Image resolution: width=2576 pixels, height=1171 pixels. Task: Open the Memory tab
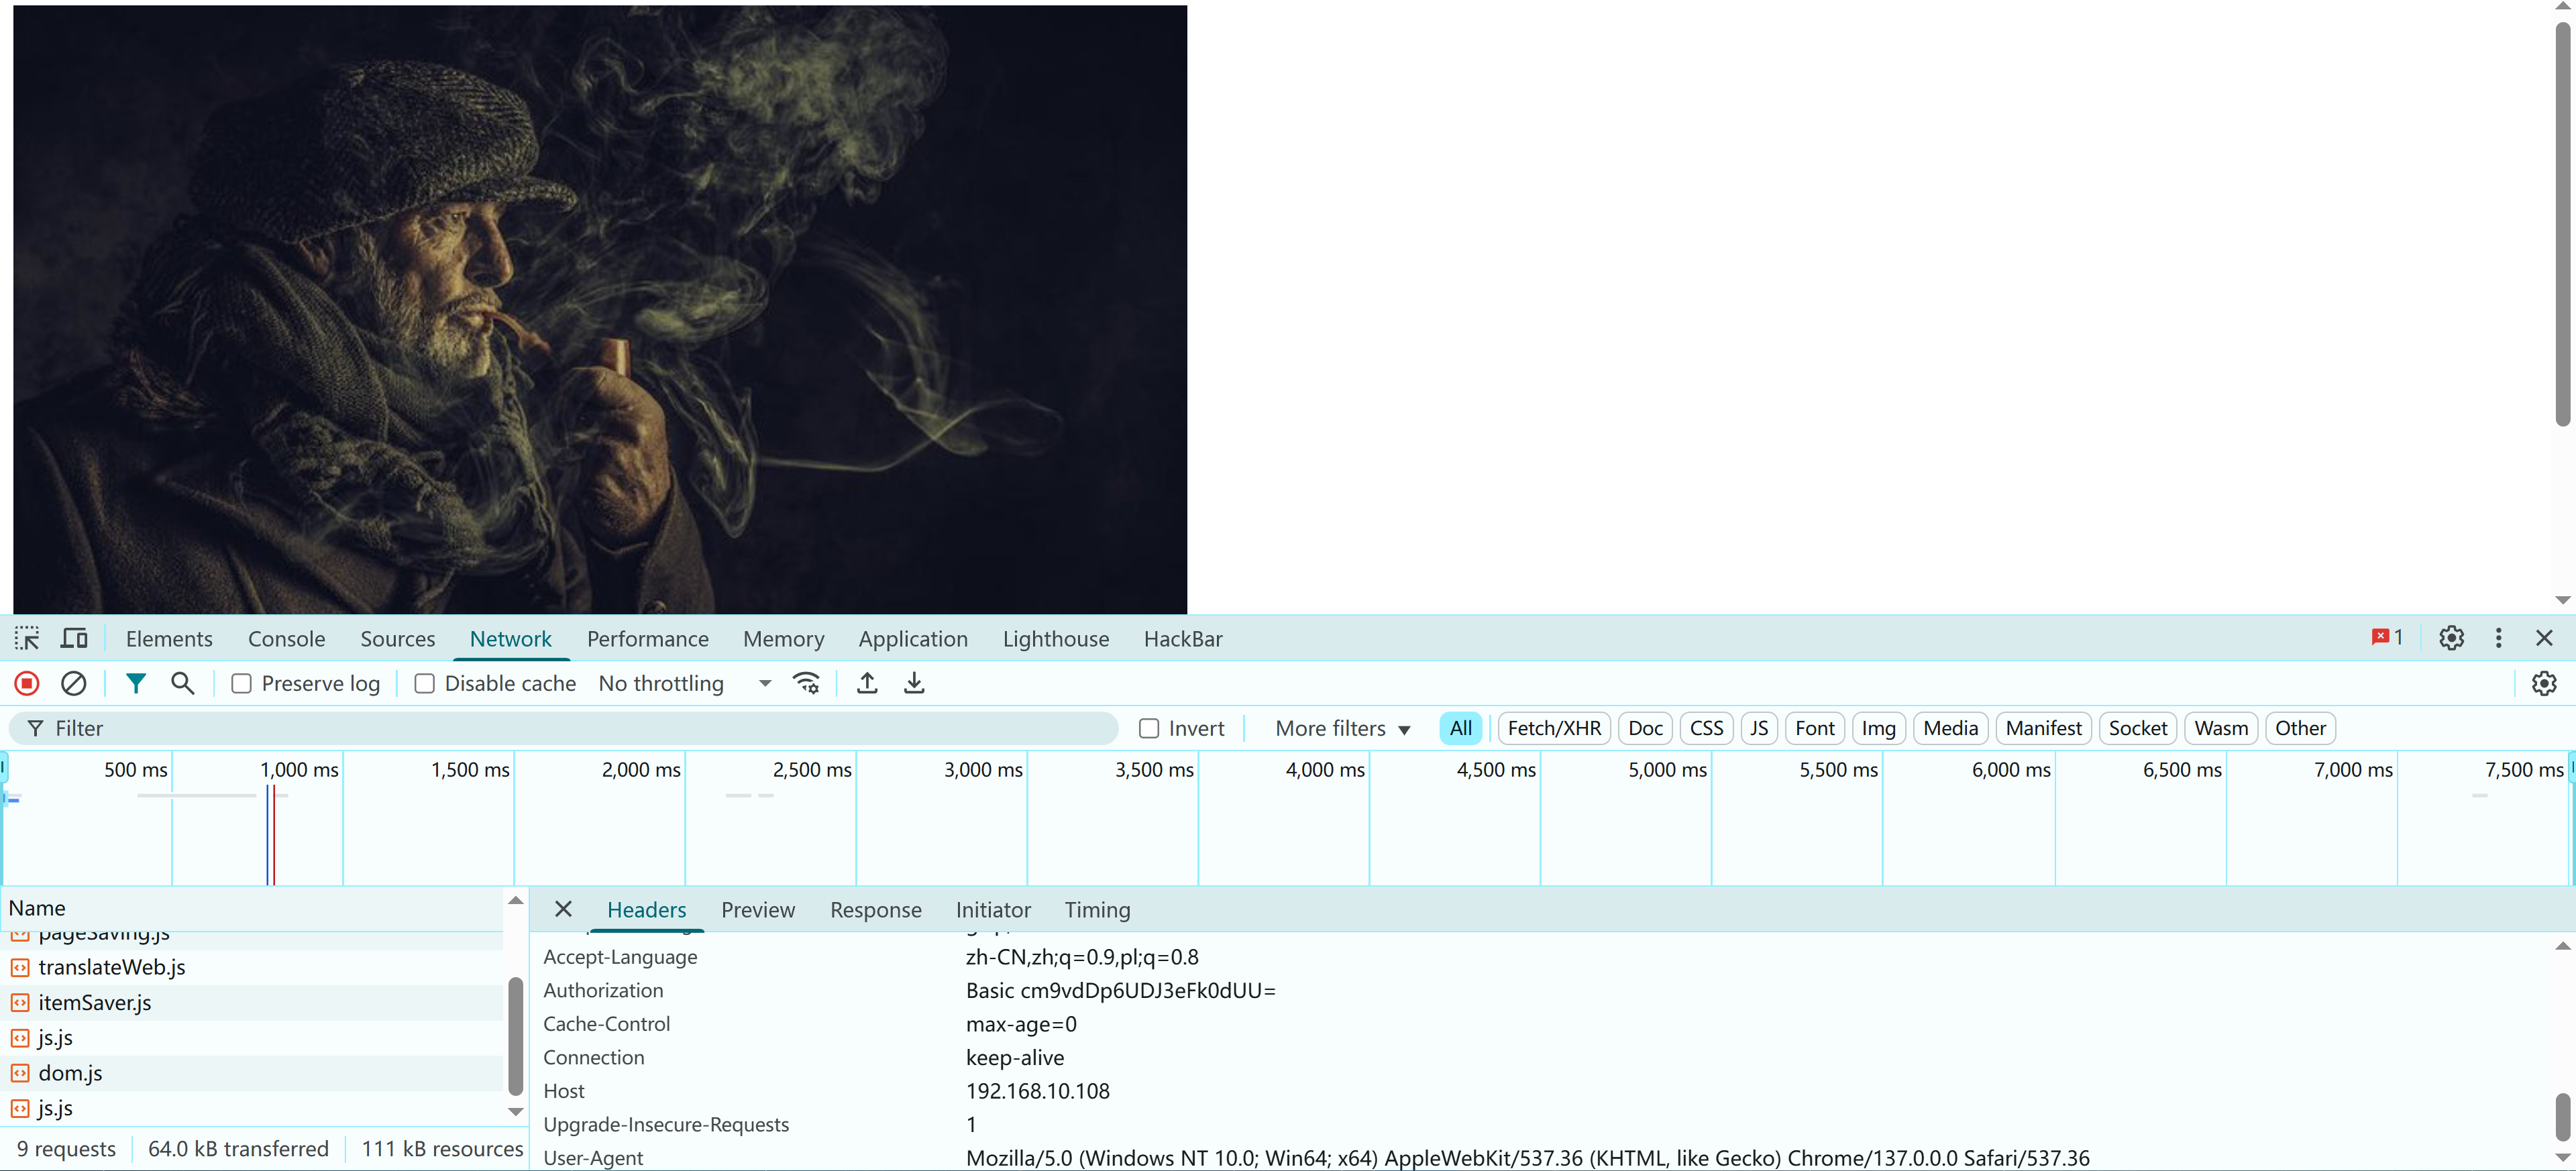783,638
